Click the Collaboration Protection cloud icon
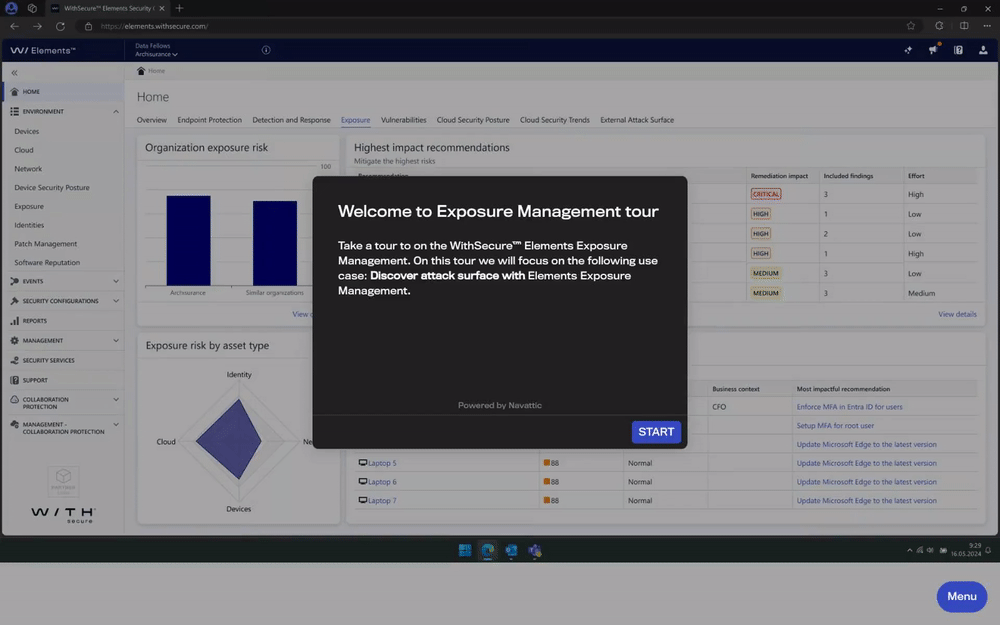This screenshot has height=625, width=1000. (14, 400)
